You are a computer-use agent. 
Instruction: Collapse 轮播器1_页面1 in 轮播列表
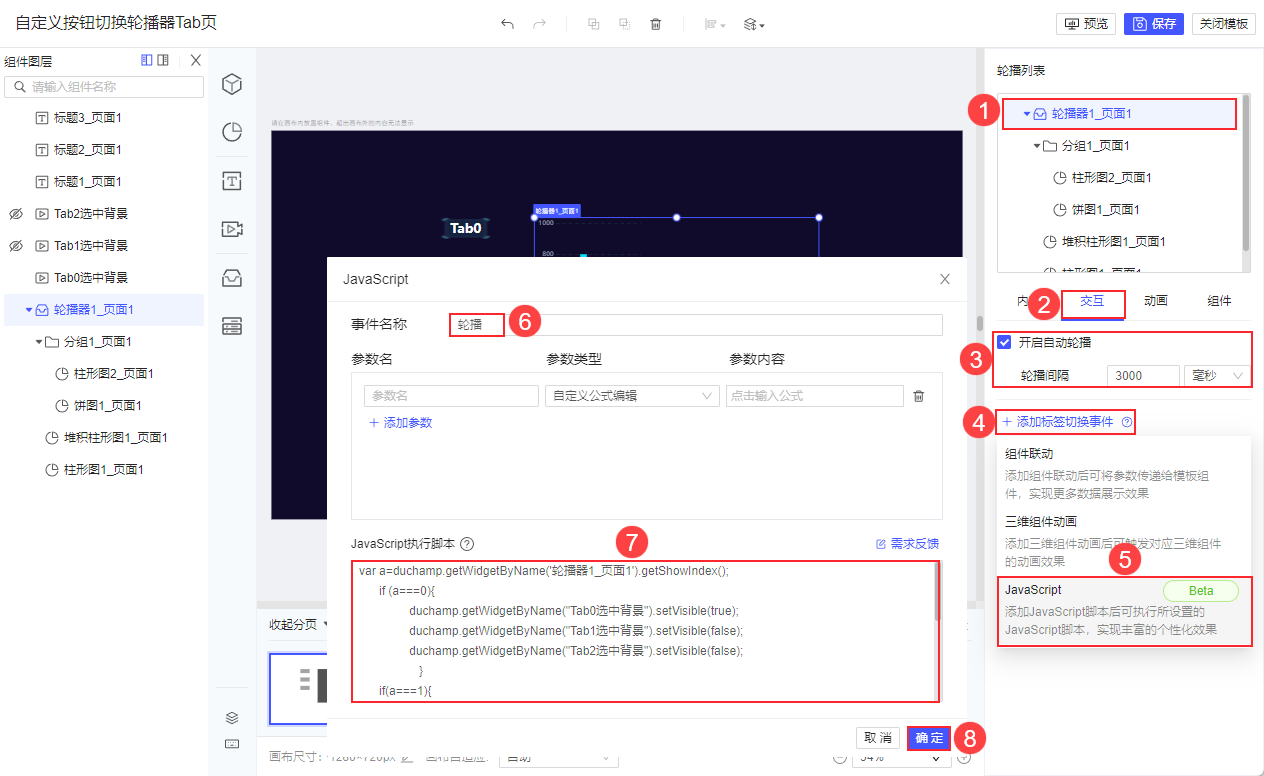tap(1026, 114)
